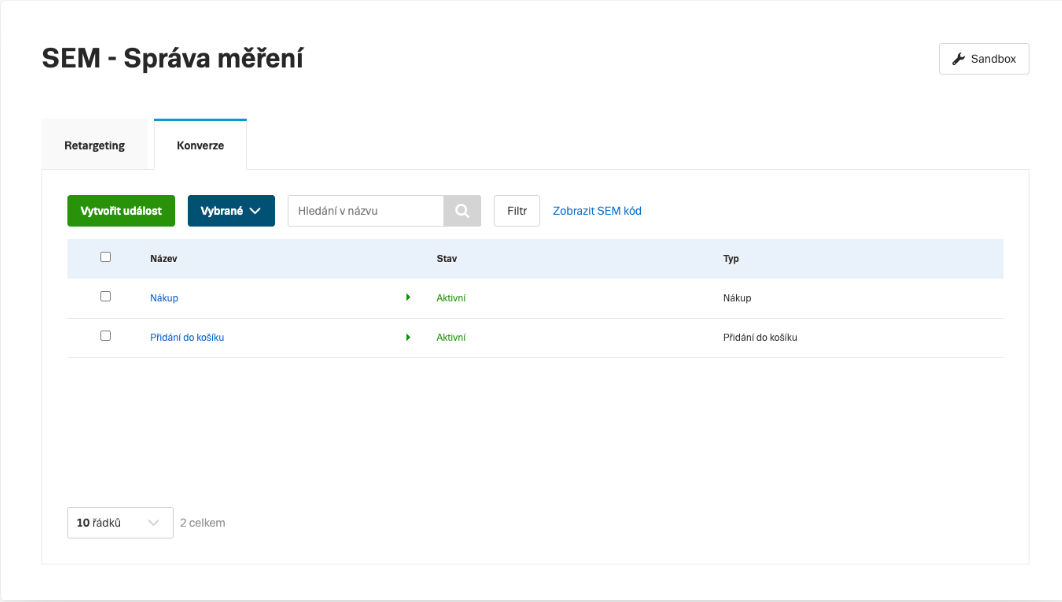Click the Typ column header
1062x602 pixels.
tap(731, 259)
